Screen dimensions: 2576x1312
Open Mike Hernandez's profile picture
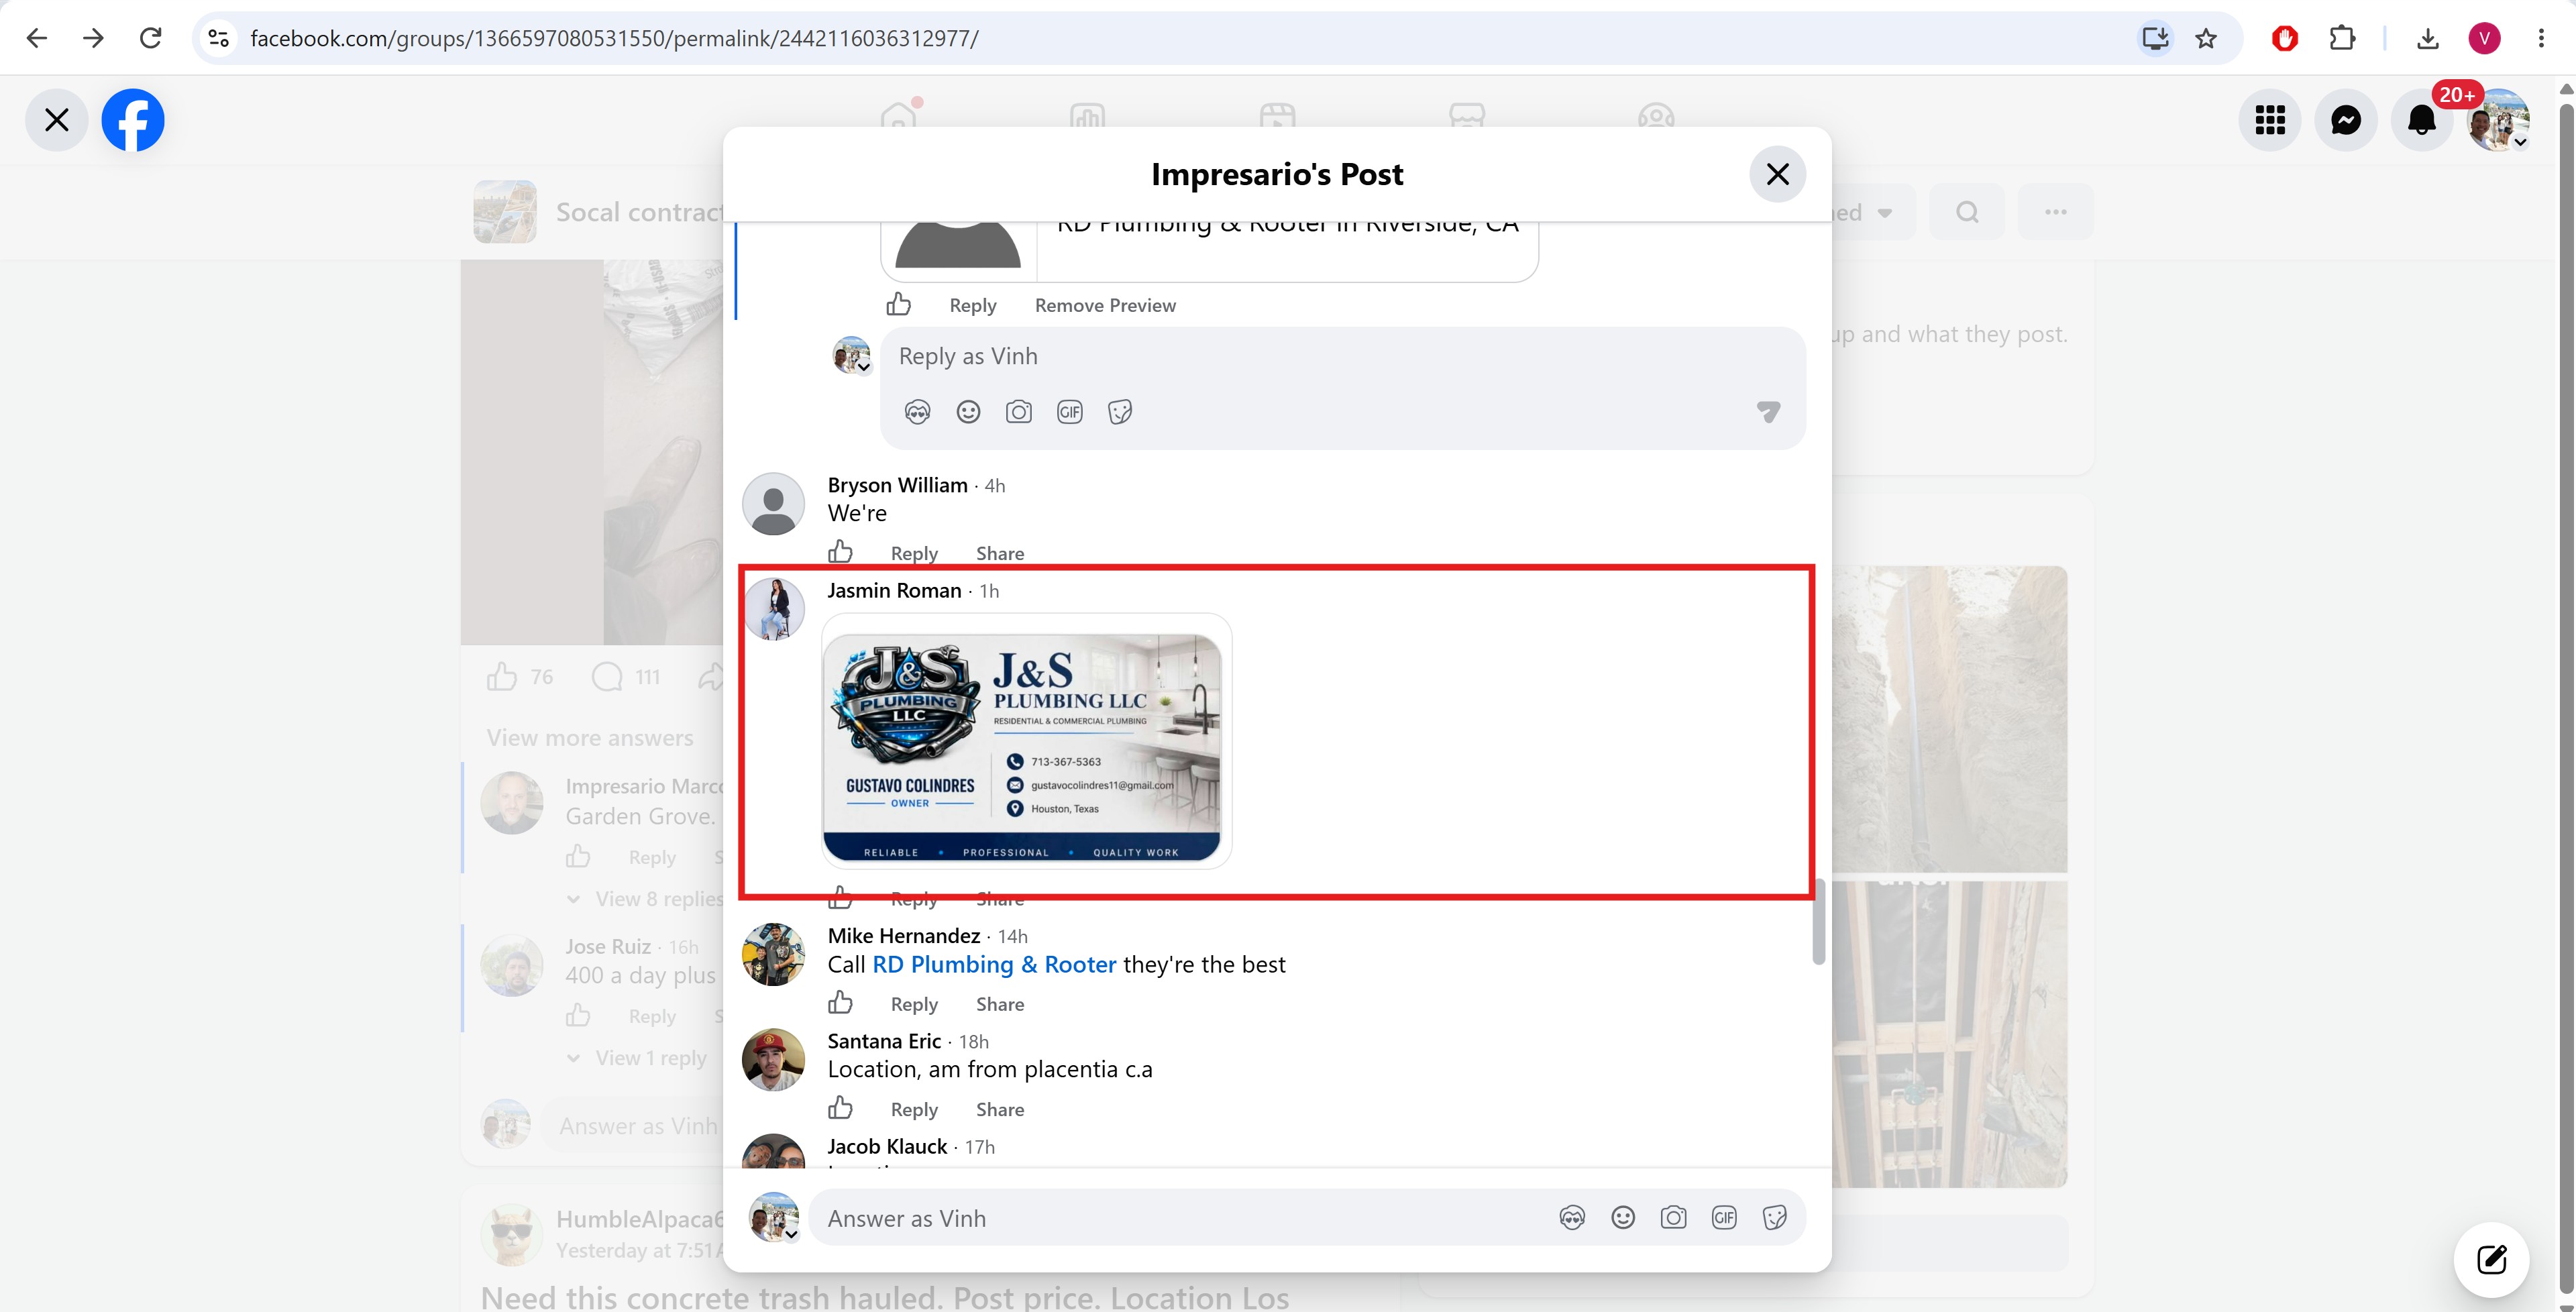coord(773,954)
